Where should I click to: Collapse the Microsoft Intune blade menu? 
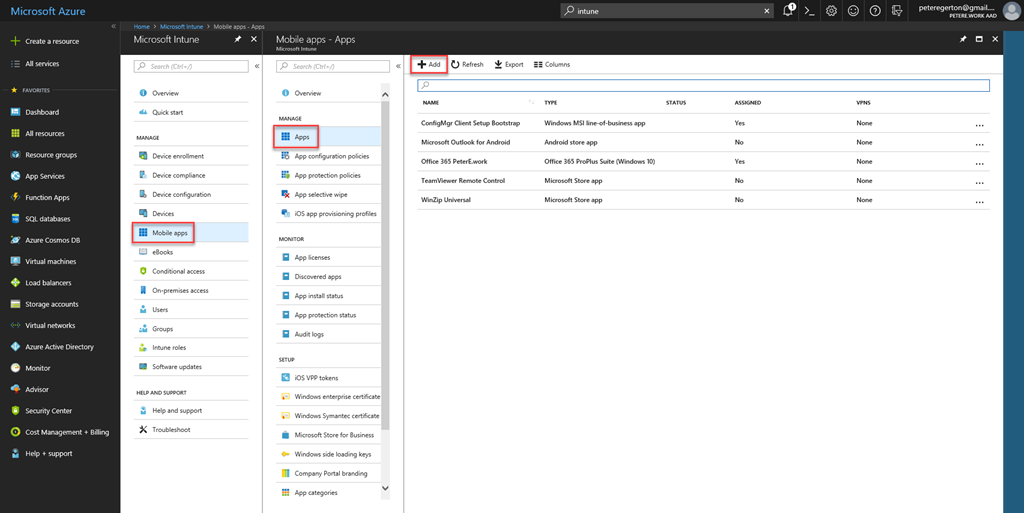(257, 66)
